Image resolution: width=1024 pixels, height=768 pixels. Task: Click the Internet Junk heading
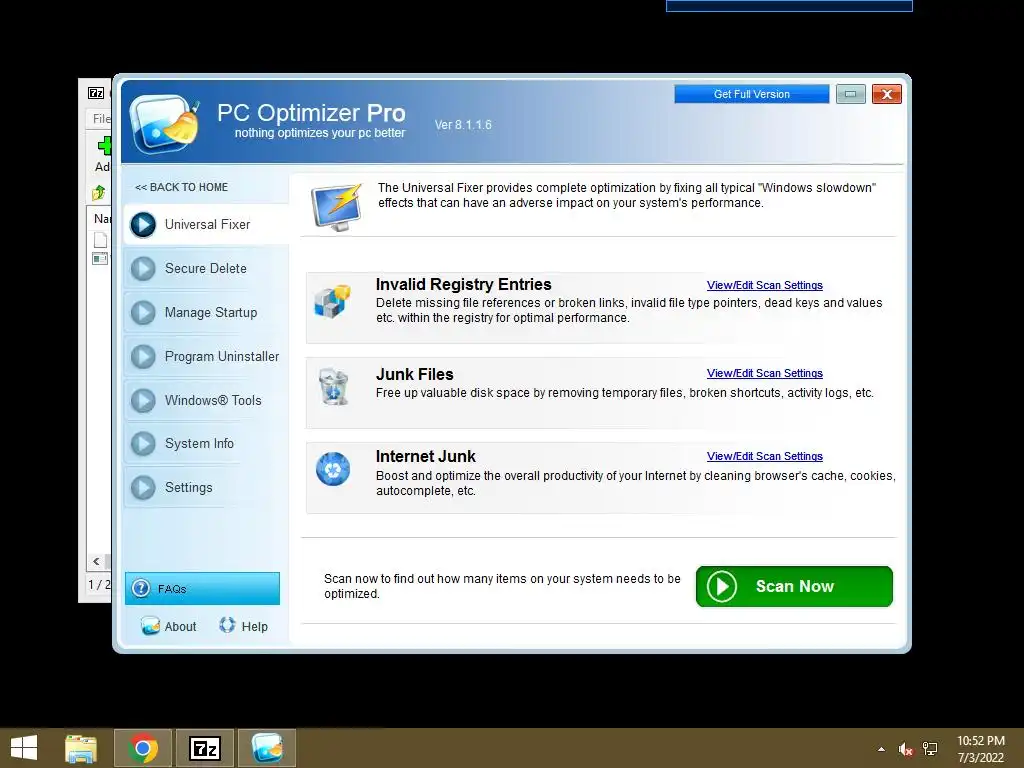click(x=426, y=456)
